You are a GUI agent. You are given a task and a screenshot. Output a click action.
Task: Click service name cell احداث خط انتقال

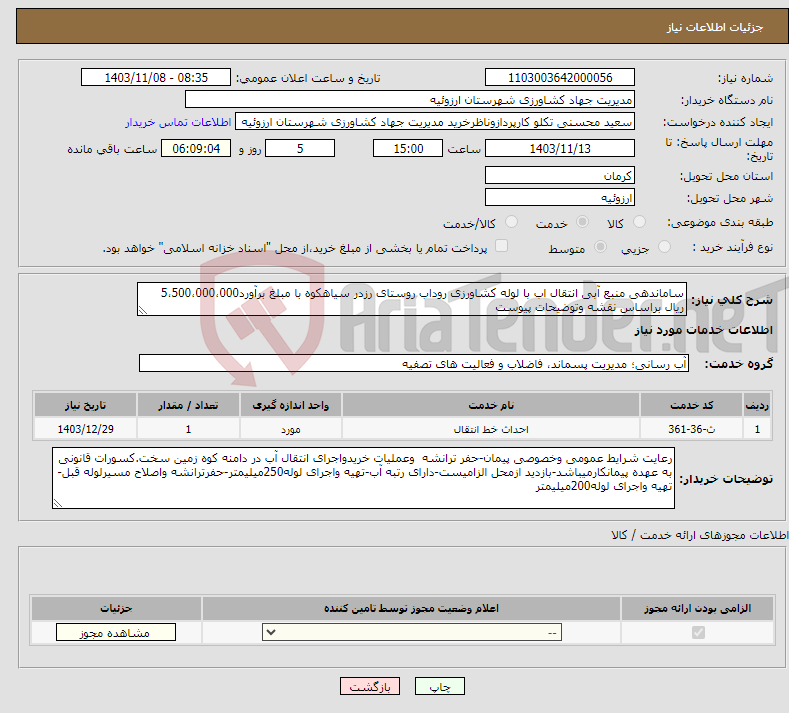491,429
